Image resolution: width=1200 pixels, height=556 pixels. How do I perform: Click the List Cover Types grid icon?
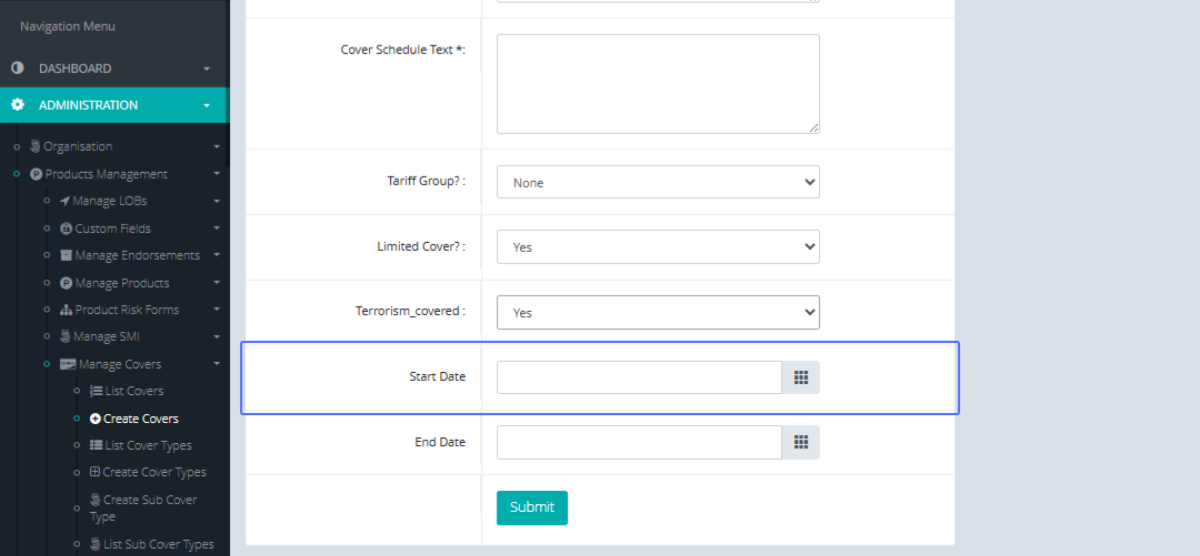[x=96, y=446]
